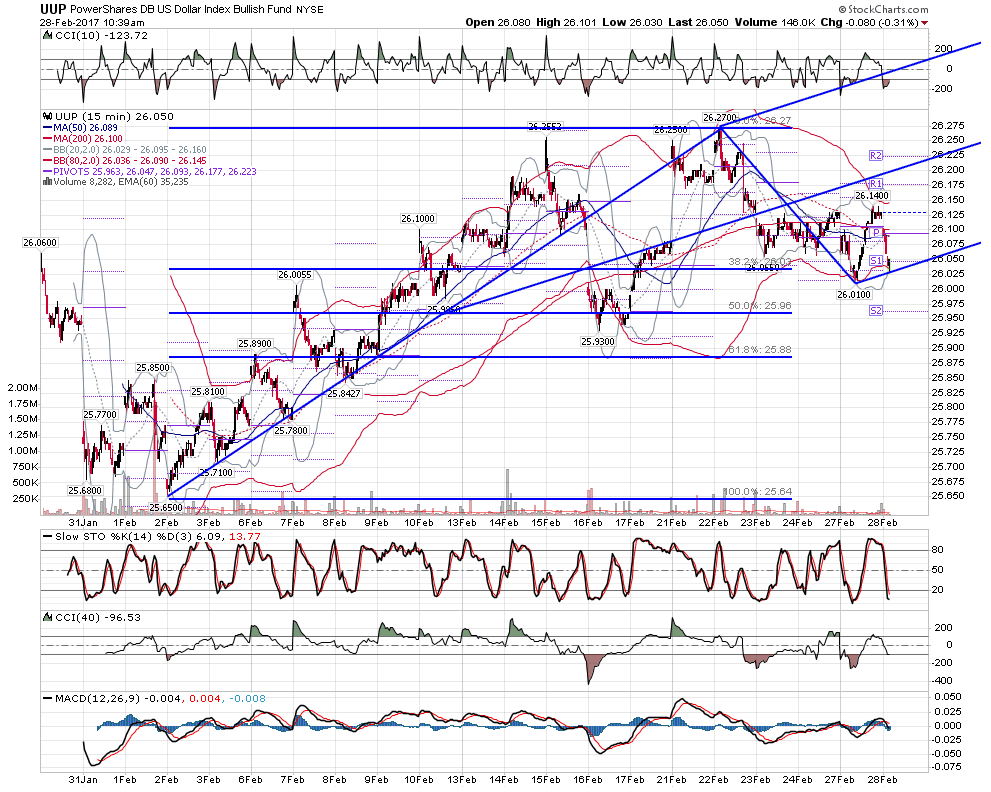The width and height of the screenshot is (991, 792).
Task: Click the R2 pivot label box
Action: point(875,155)
